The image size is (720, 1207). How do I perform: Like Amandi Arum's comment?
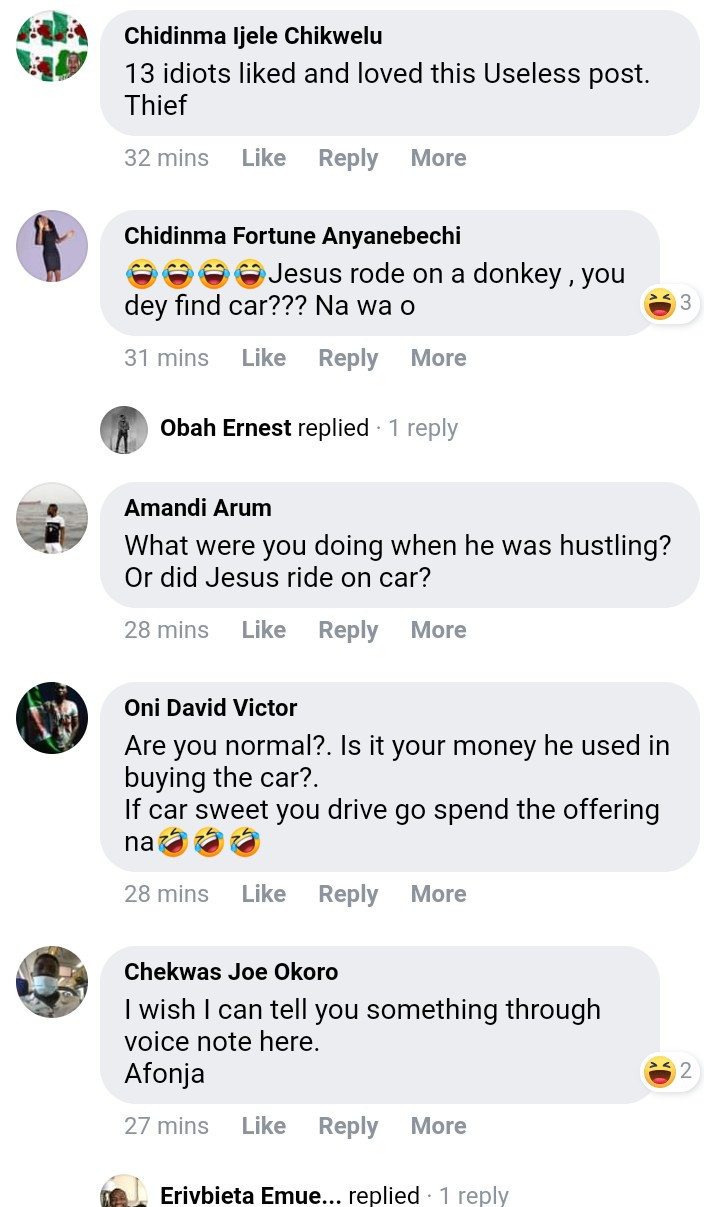pos(263,630)
